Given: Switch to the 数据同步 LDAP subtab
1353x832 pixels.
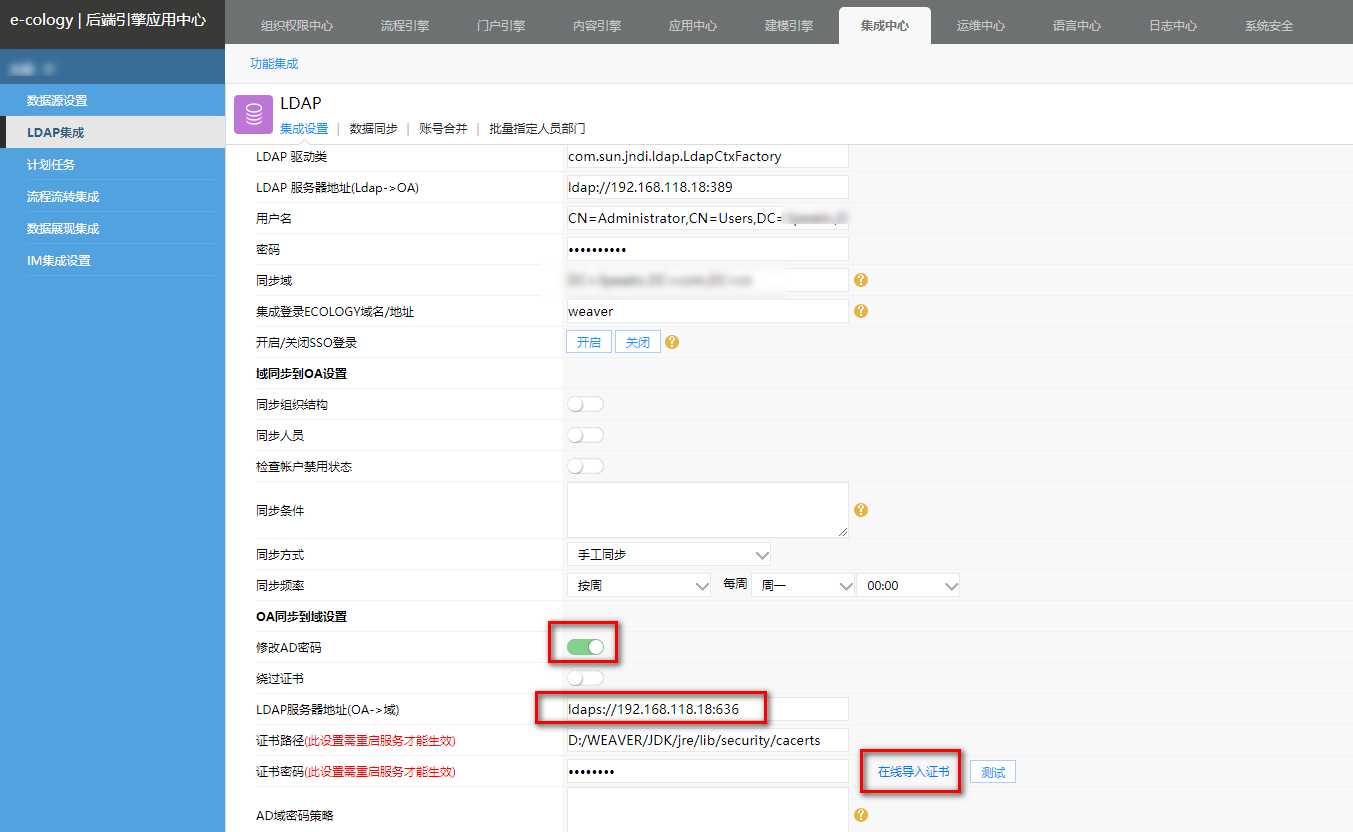Looking at the screenshot, I should pyautogui.click(x=373, y=128).
